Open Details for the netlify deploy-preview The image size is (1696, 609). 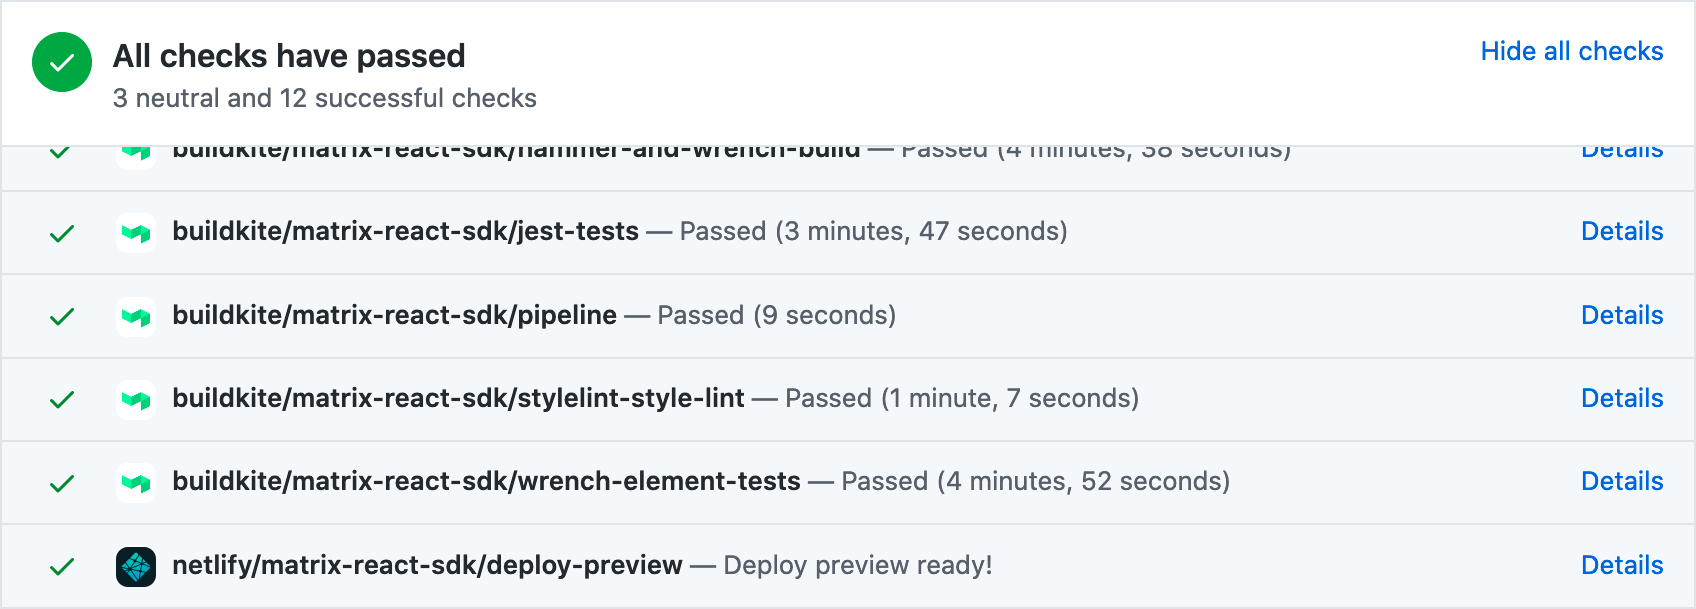[x=1622, y=565]
